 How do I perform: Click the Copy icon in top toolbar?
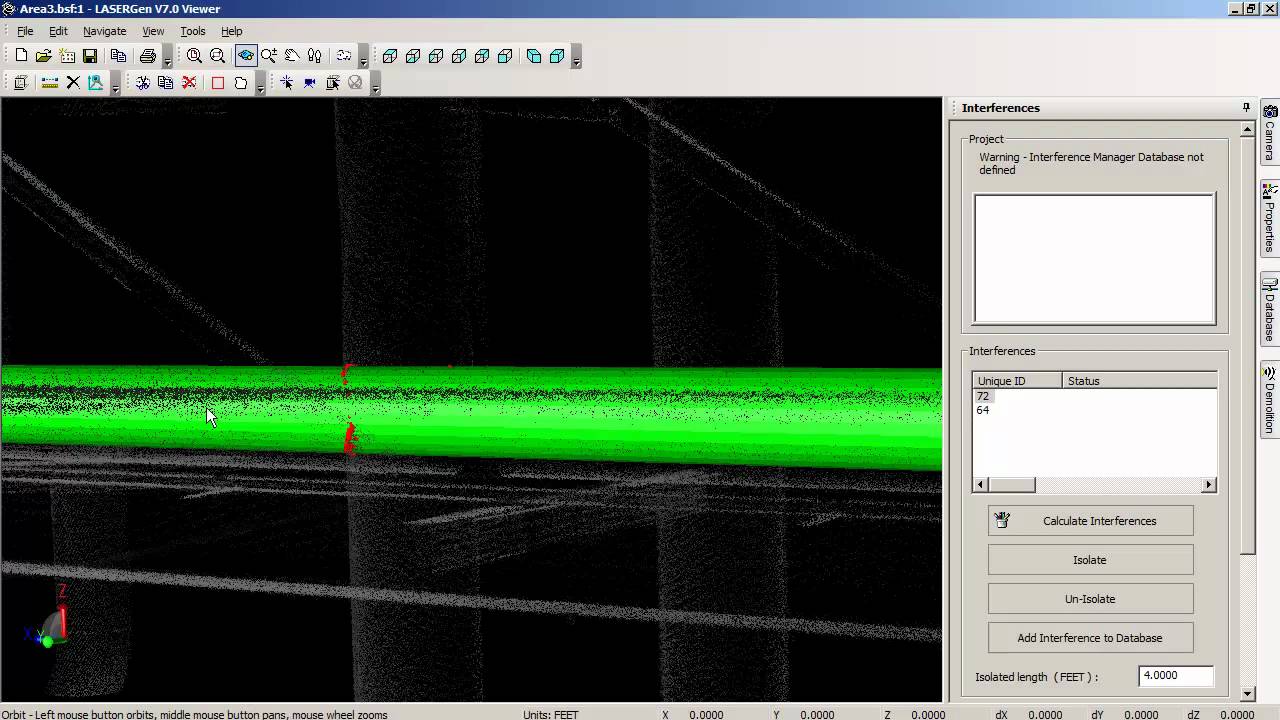(118, 56)
